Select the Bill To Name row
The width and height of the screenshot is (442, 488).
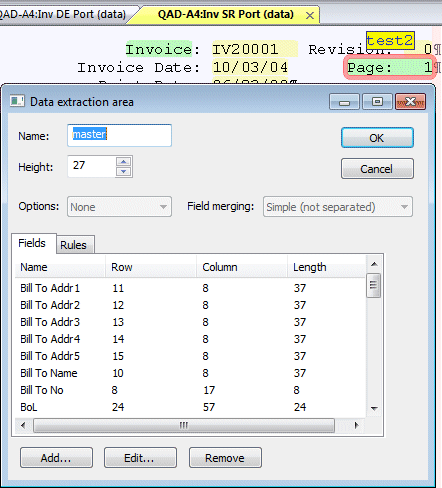pos(190,373)
